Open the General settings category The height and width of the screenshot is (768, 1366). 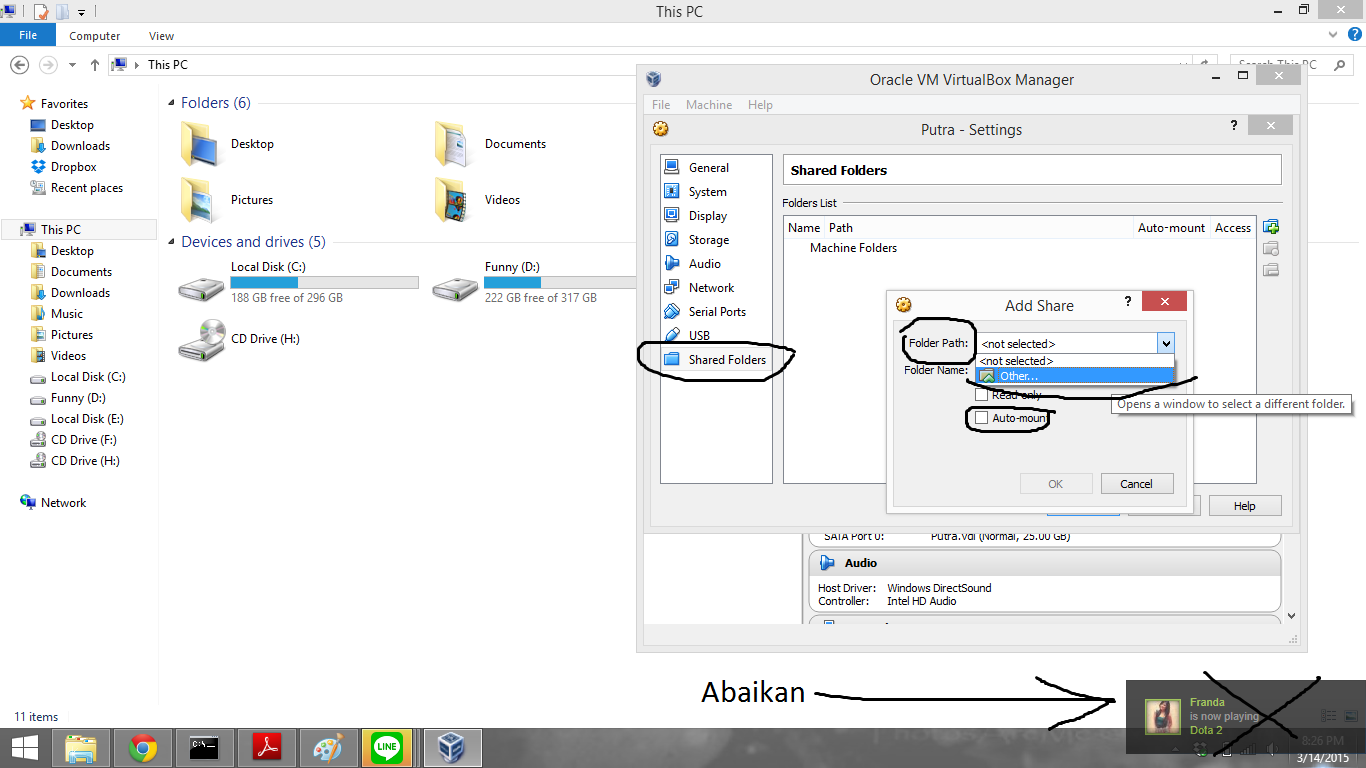708,168
